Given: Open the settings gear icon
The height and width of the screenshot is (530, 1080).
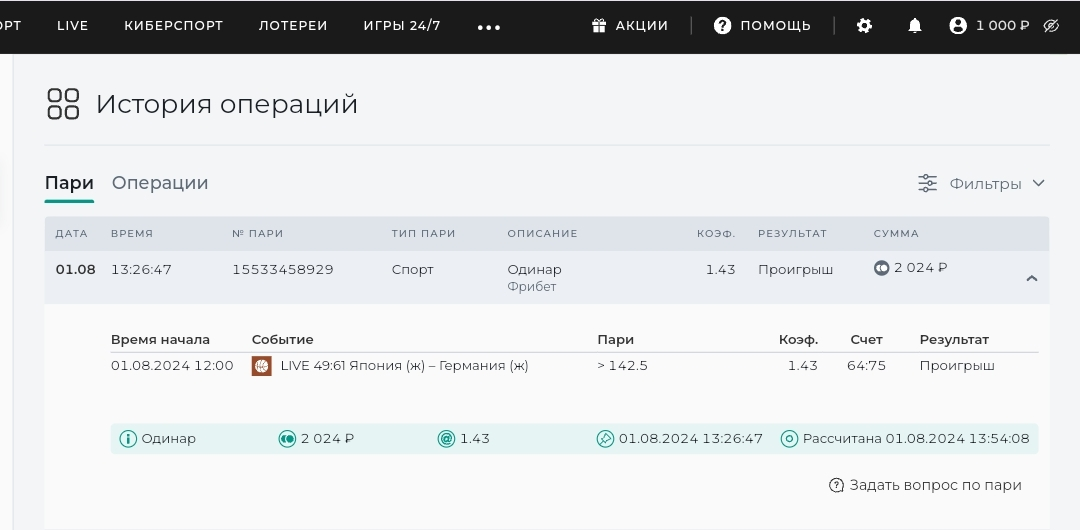Looking at the screenshot, I should point(865,26).
